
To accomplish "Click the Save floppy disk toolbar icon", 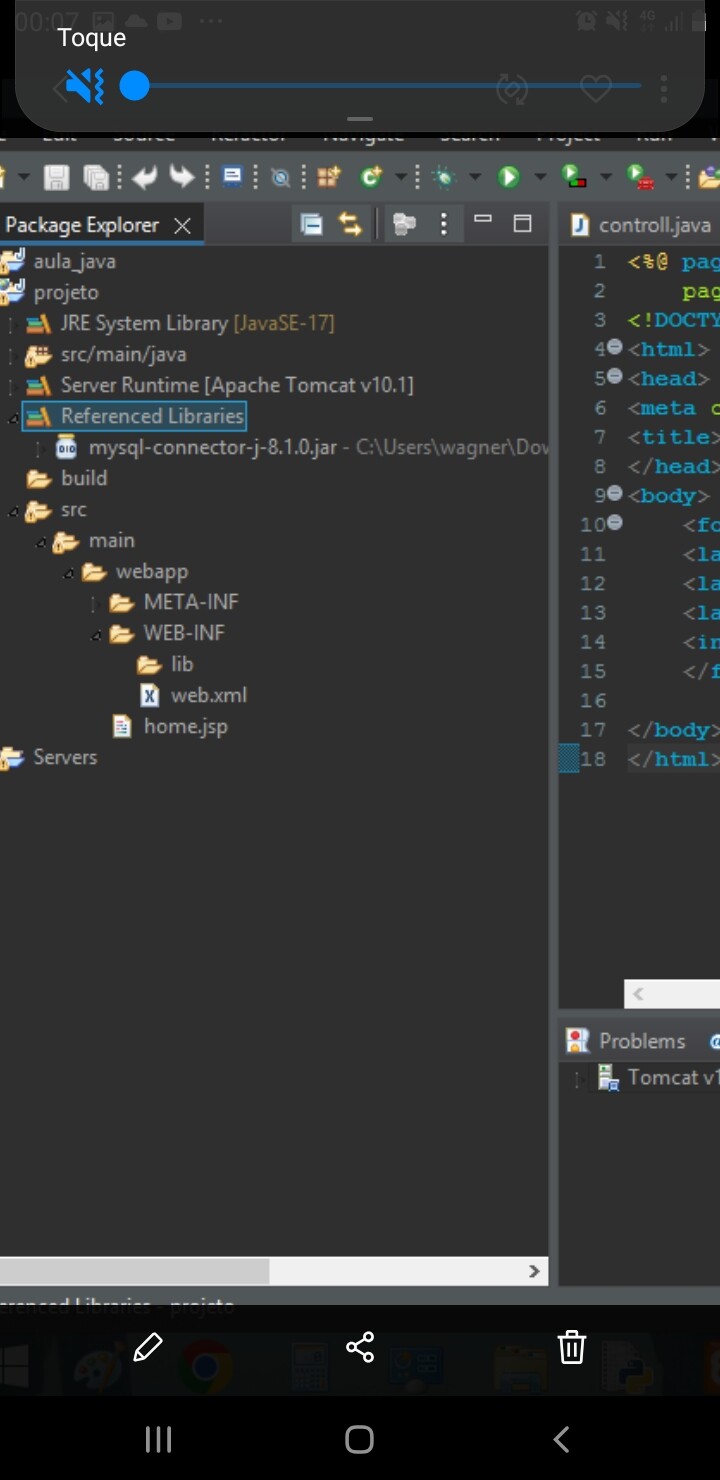I will [56, 177].
